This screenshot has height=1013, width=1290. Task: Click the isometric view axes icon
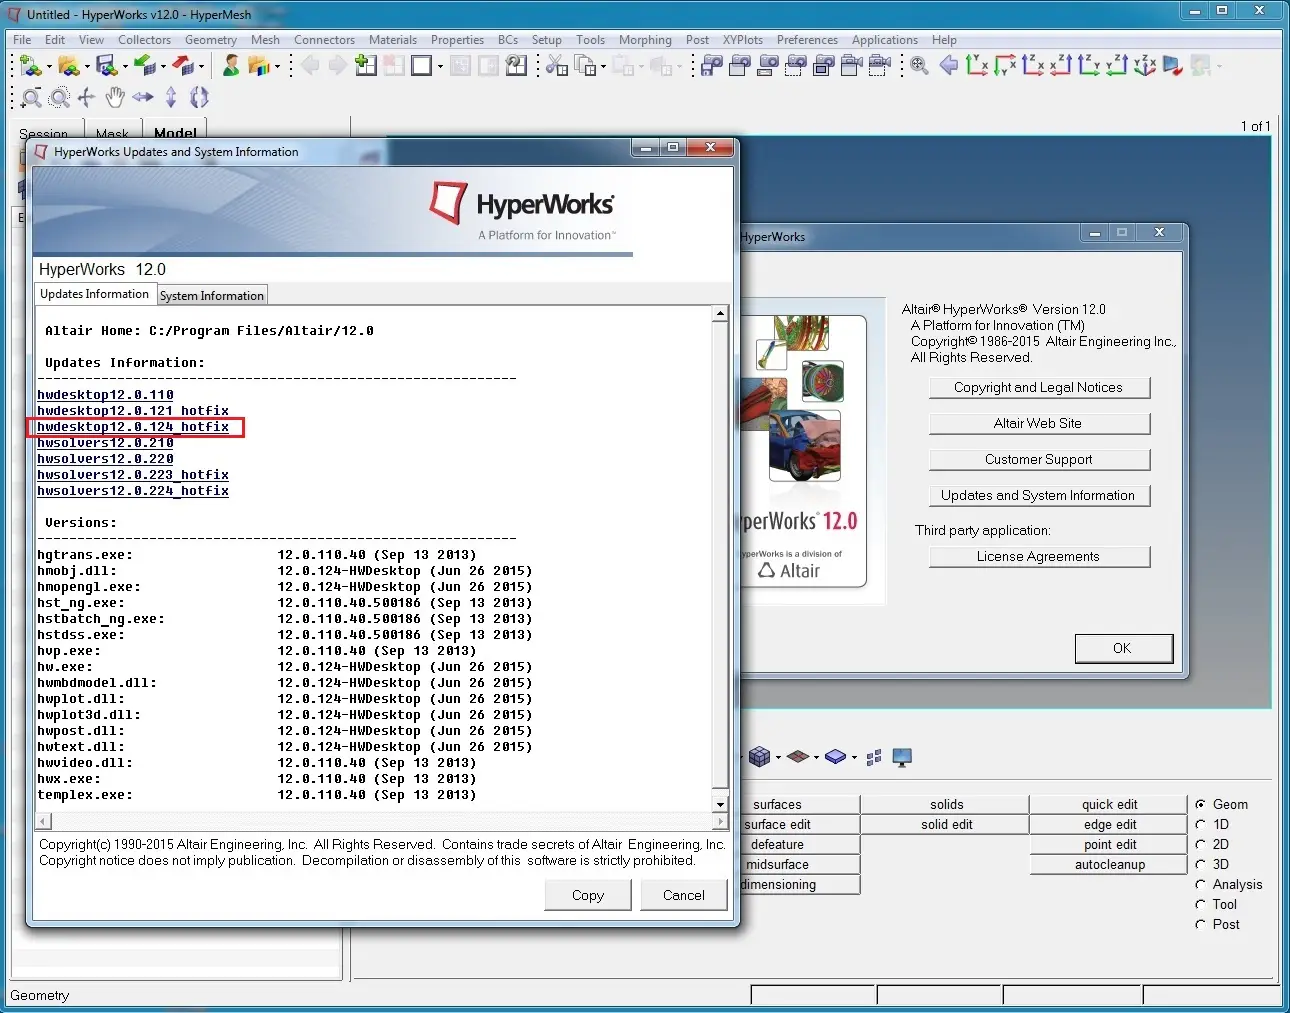click(1145, 66)
